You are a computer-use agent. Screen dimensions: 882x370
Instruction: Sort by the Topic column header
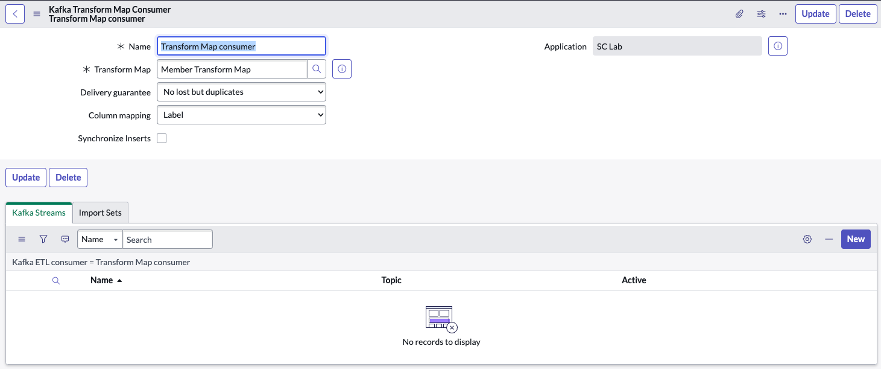pyautogui.click(x=392, y=280)
